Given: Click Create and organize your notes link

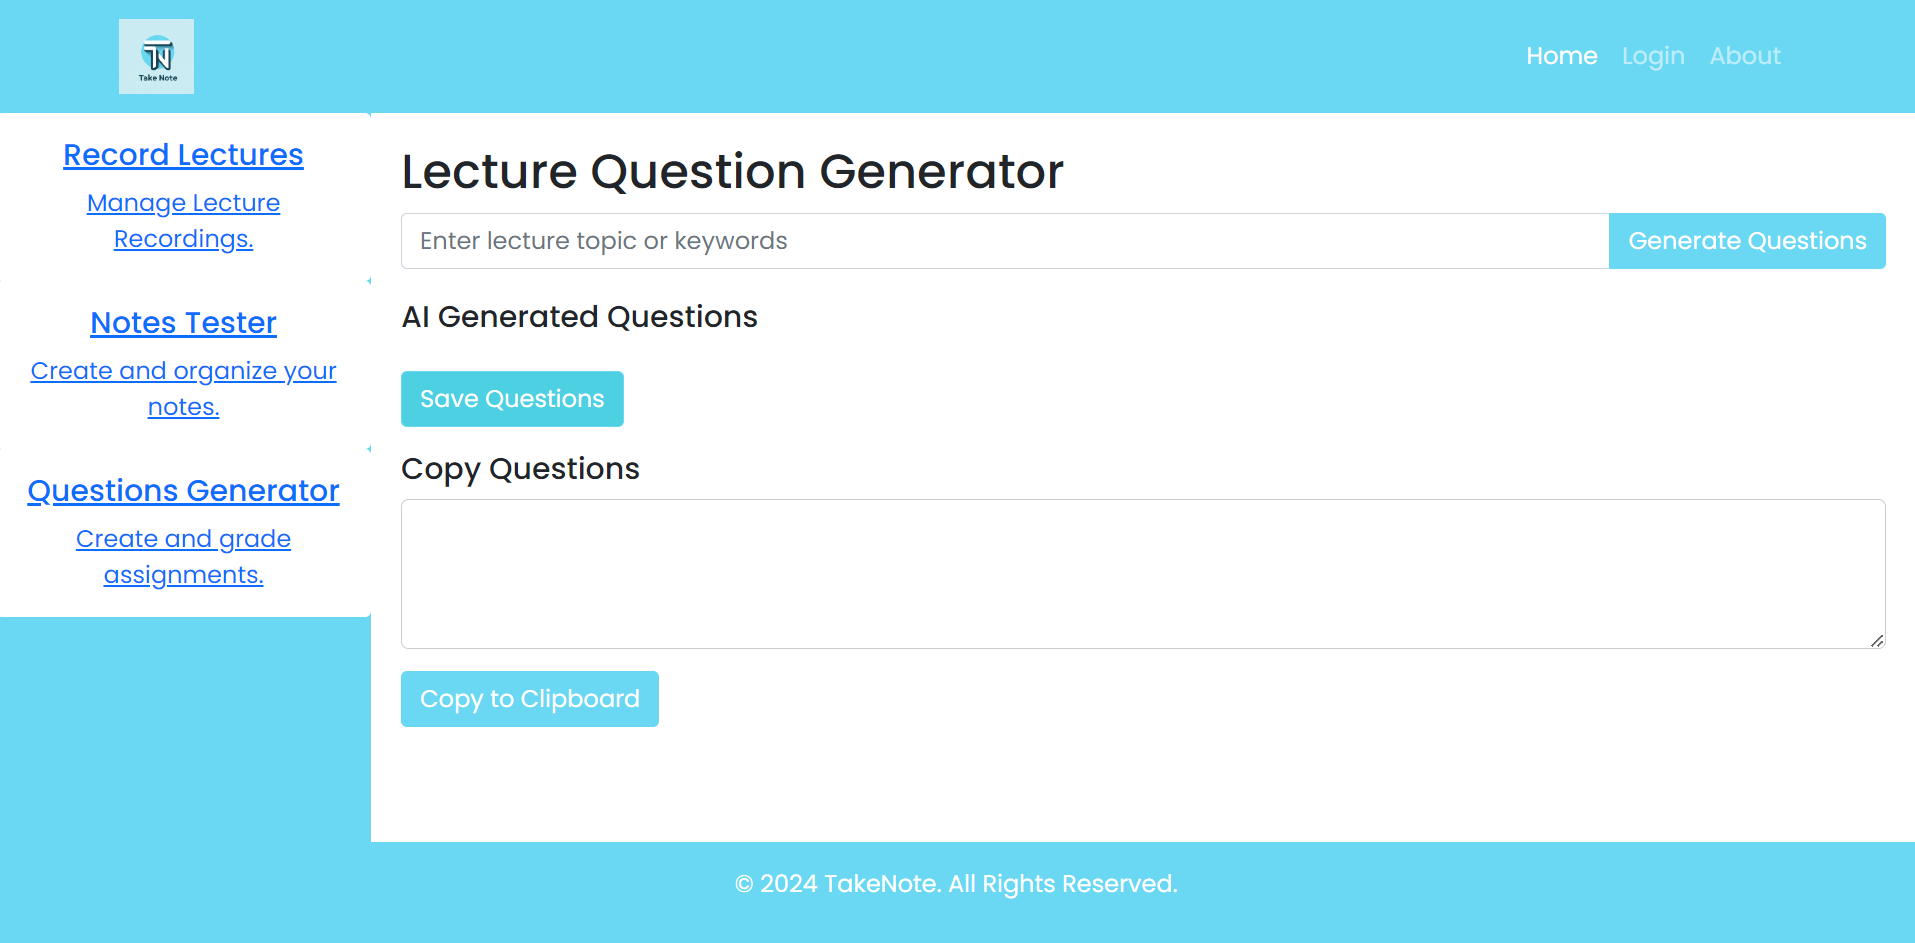Looking at the screenshot, I should [x=183, y=389].
